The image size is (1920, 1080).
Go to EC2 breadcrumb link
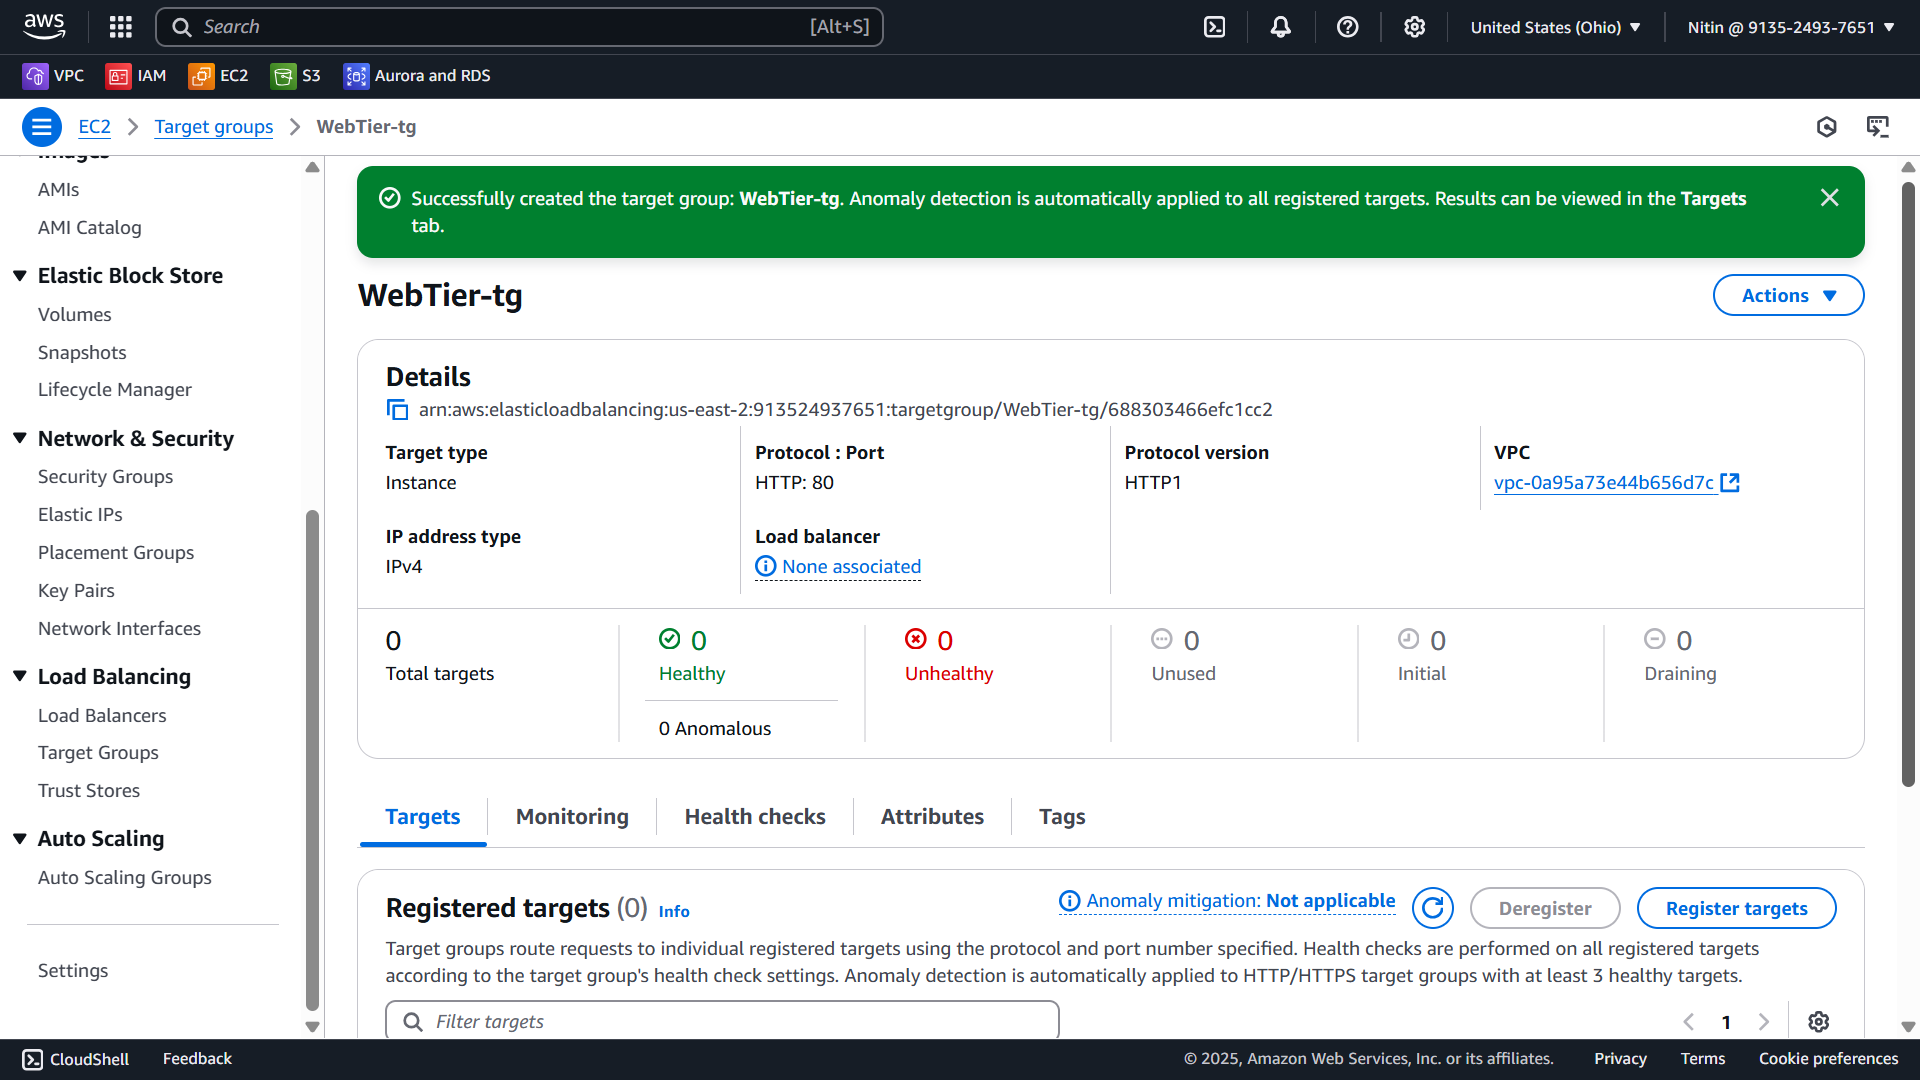point(94,127)
